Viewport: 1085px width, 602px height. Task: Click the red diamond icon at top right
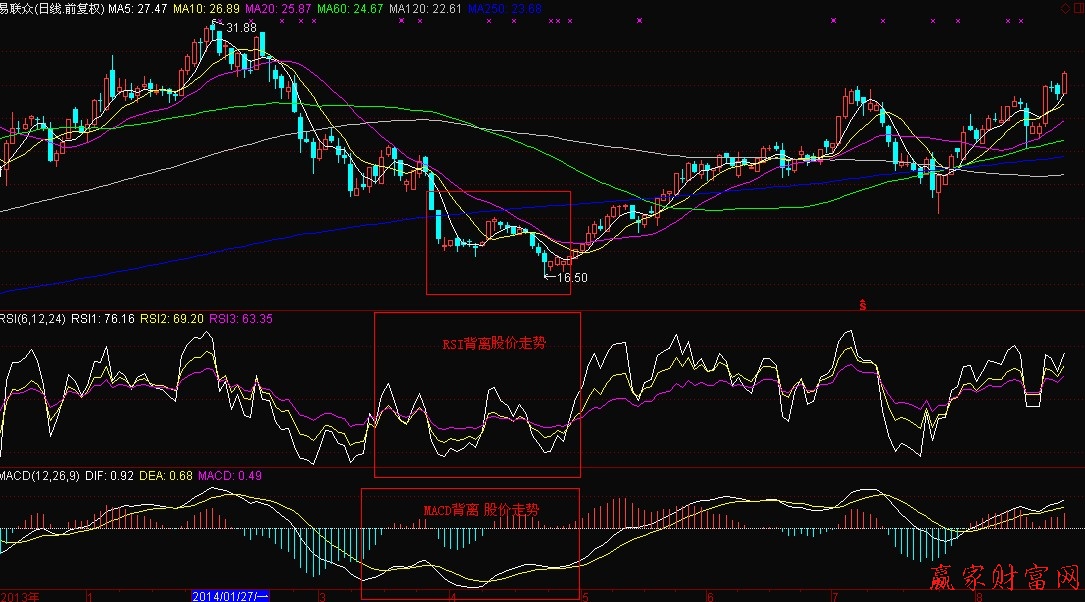pyautogui.click(x=1066, y=8)
